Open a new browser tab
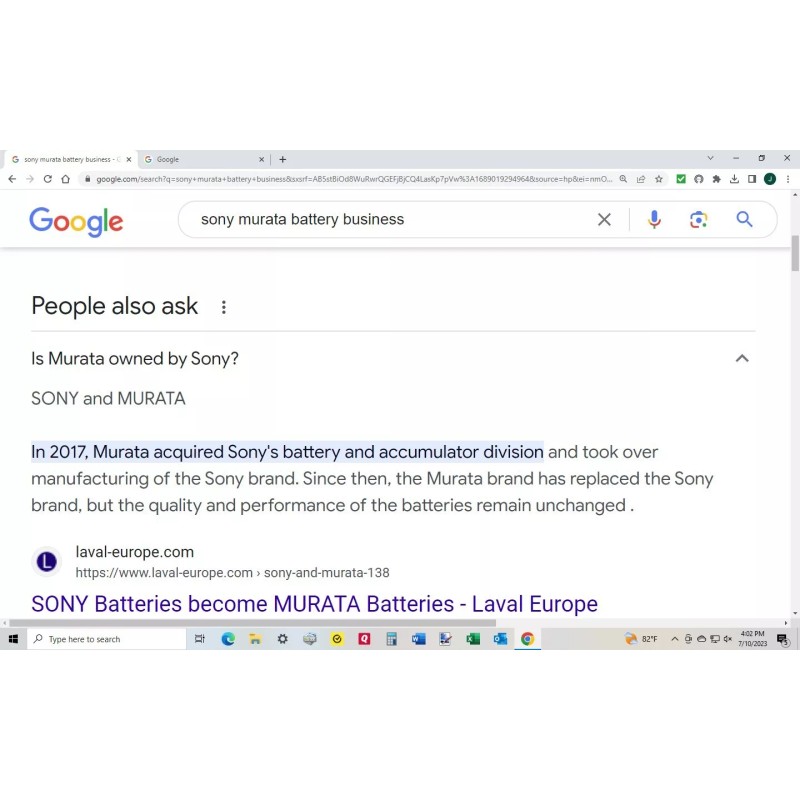The image size is (800, 800). pos(283,159)
